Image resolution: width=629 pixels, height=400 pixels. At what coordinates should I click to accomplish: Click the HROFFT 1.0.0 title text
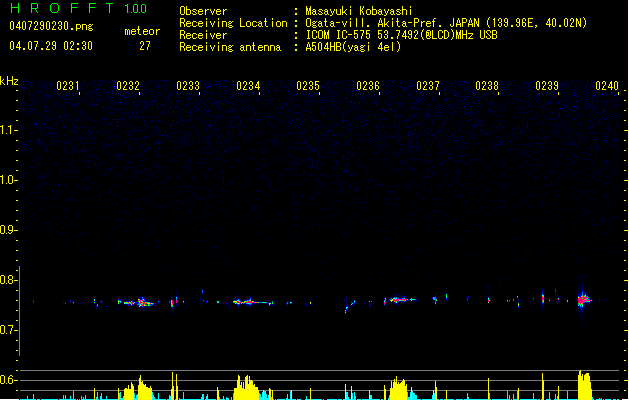coord(79,8)
